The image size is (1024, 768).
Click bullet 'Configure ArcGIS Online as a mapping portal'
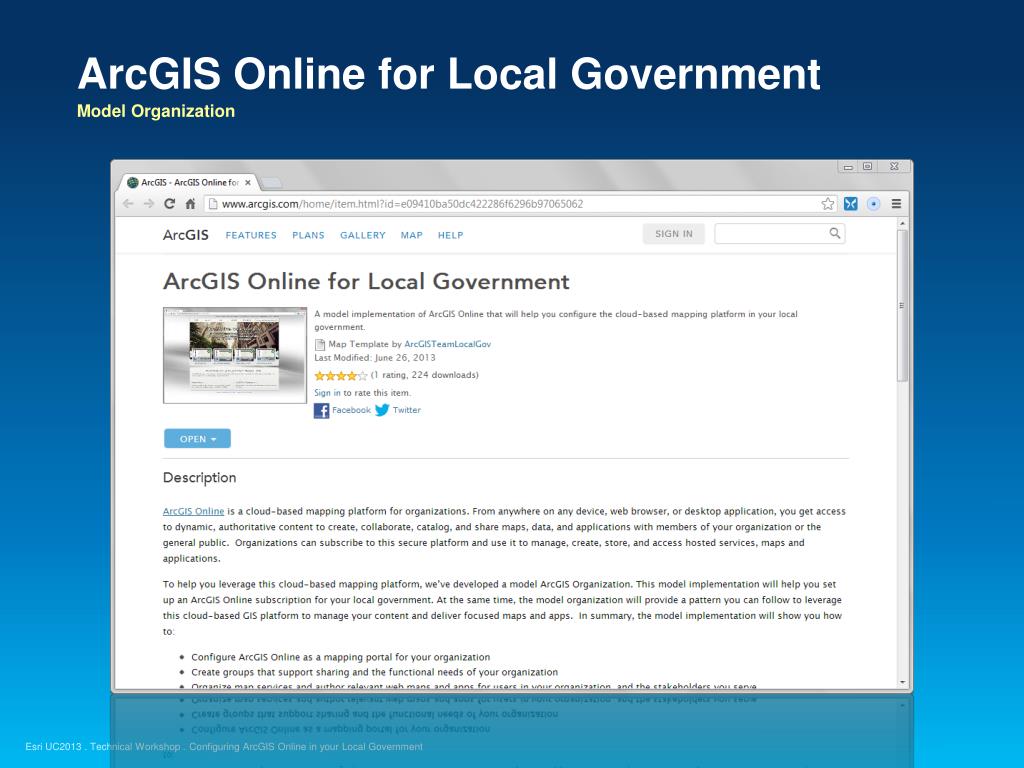click(x=340, y=657)
